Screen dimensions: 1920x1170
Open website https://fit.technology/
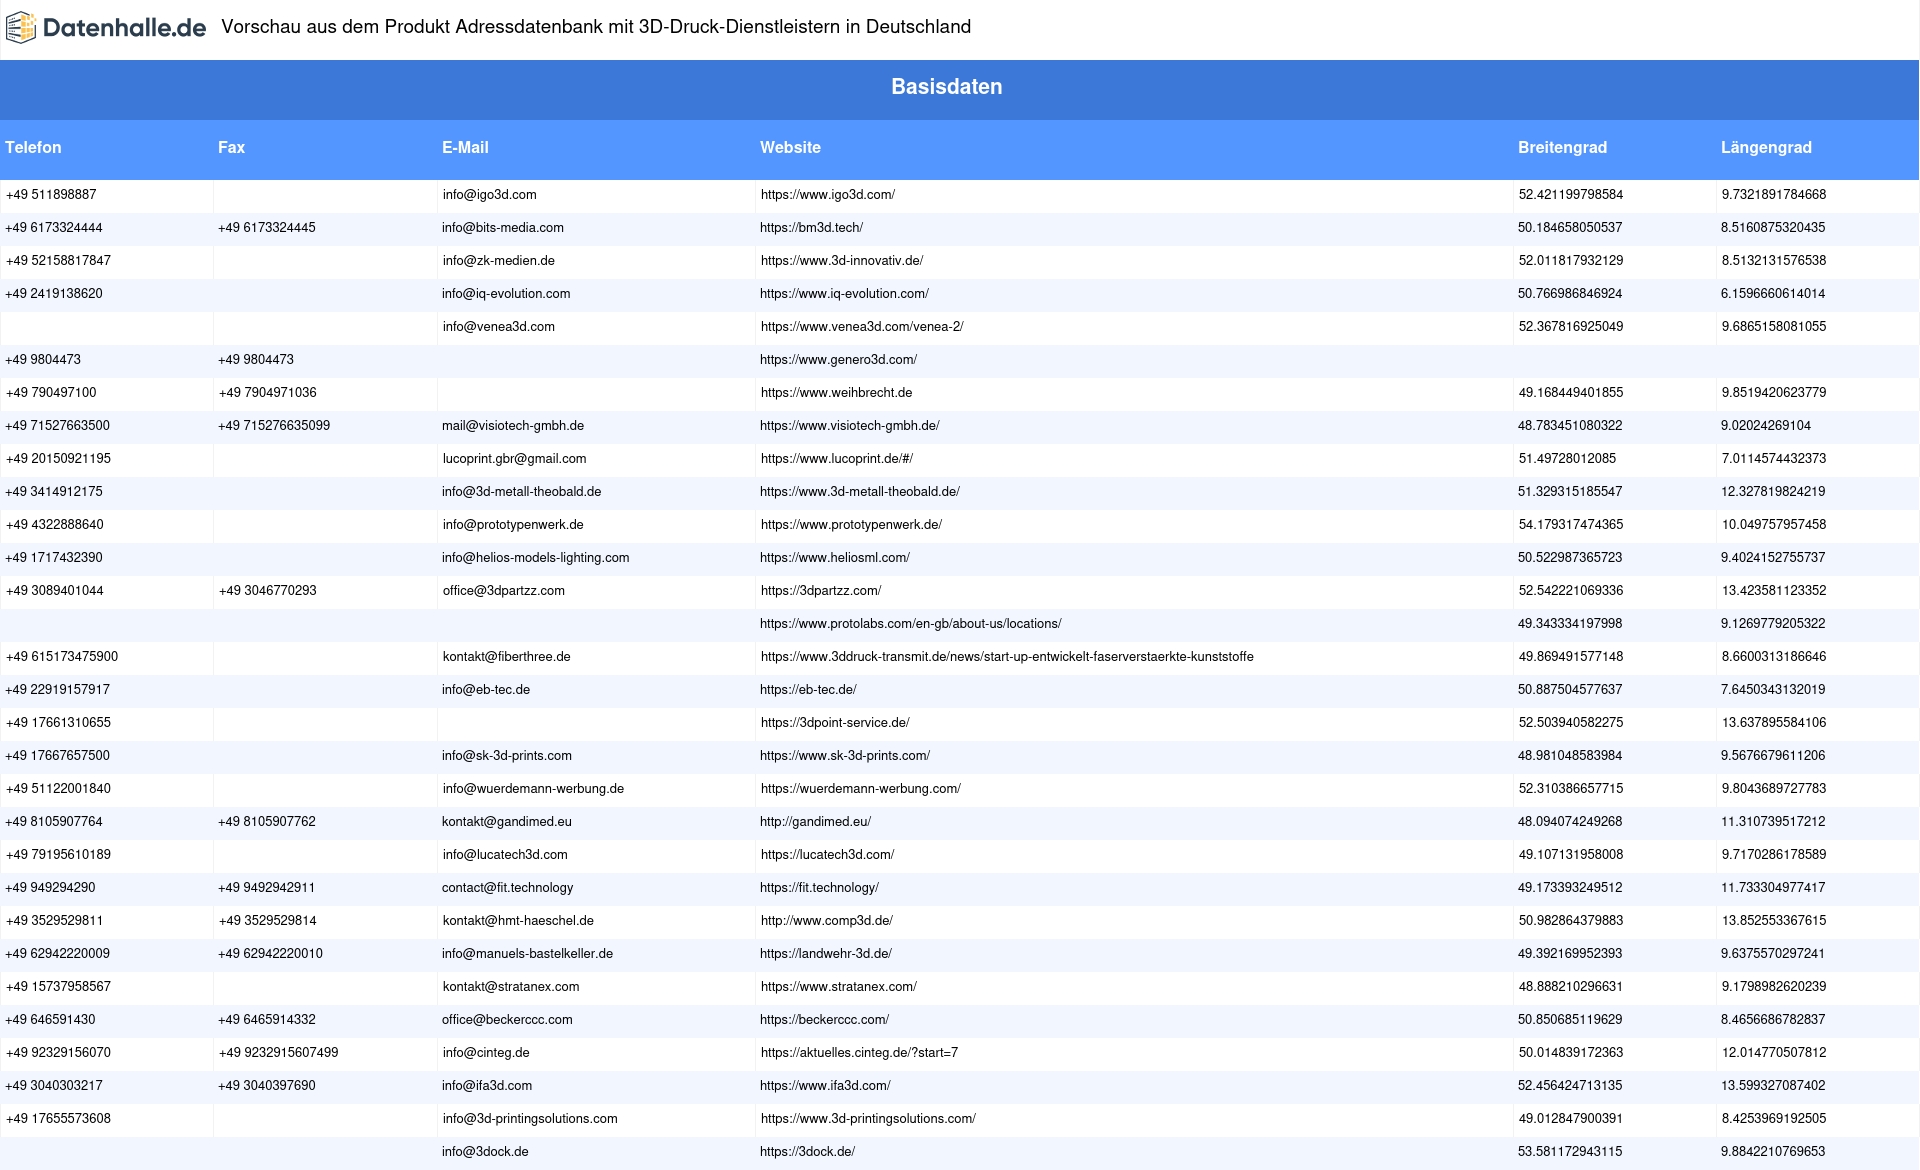(x=819, y=888)
